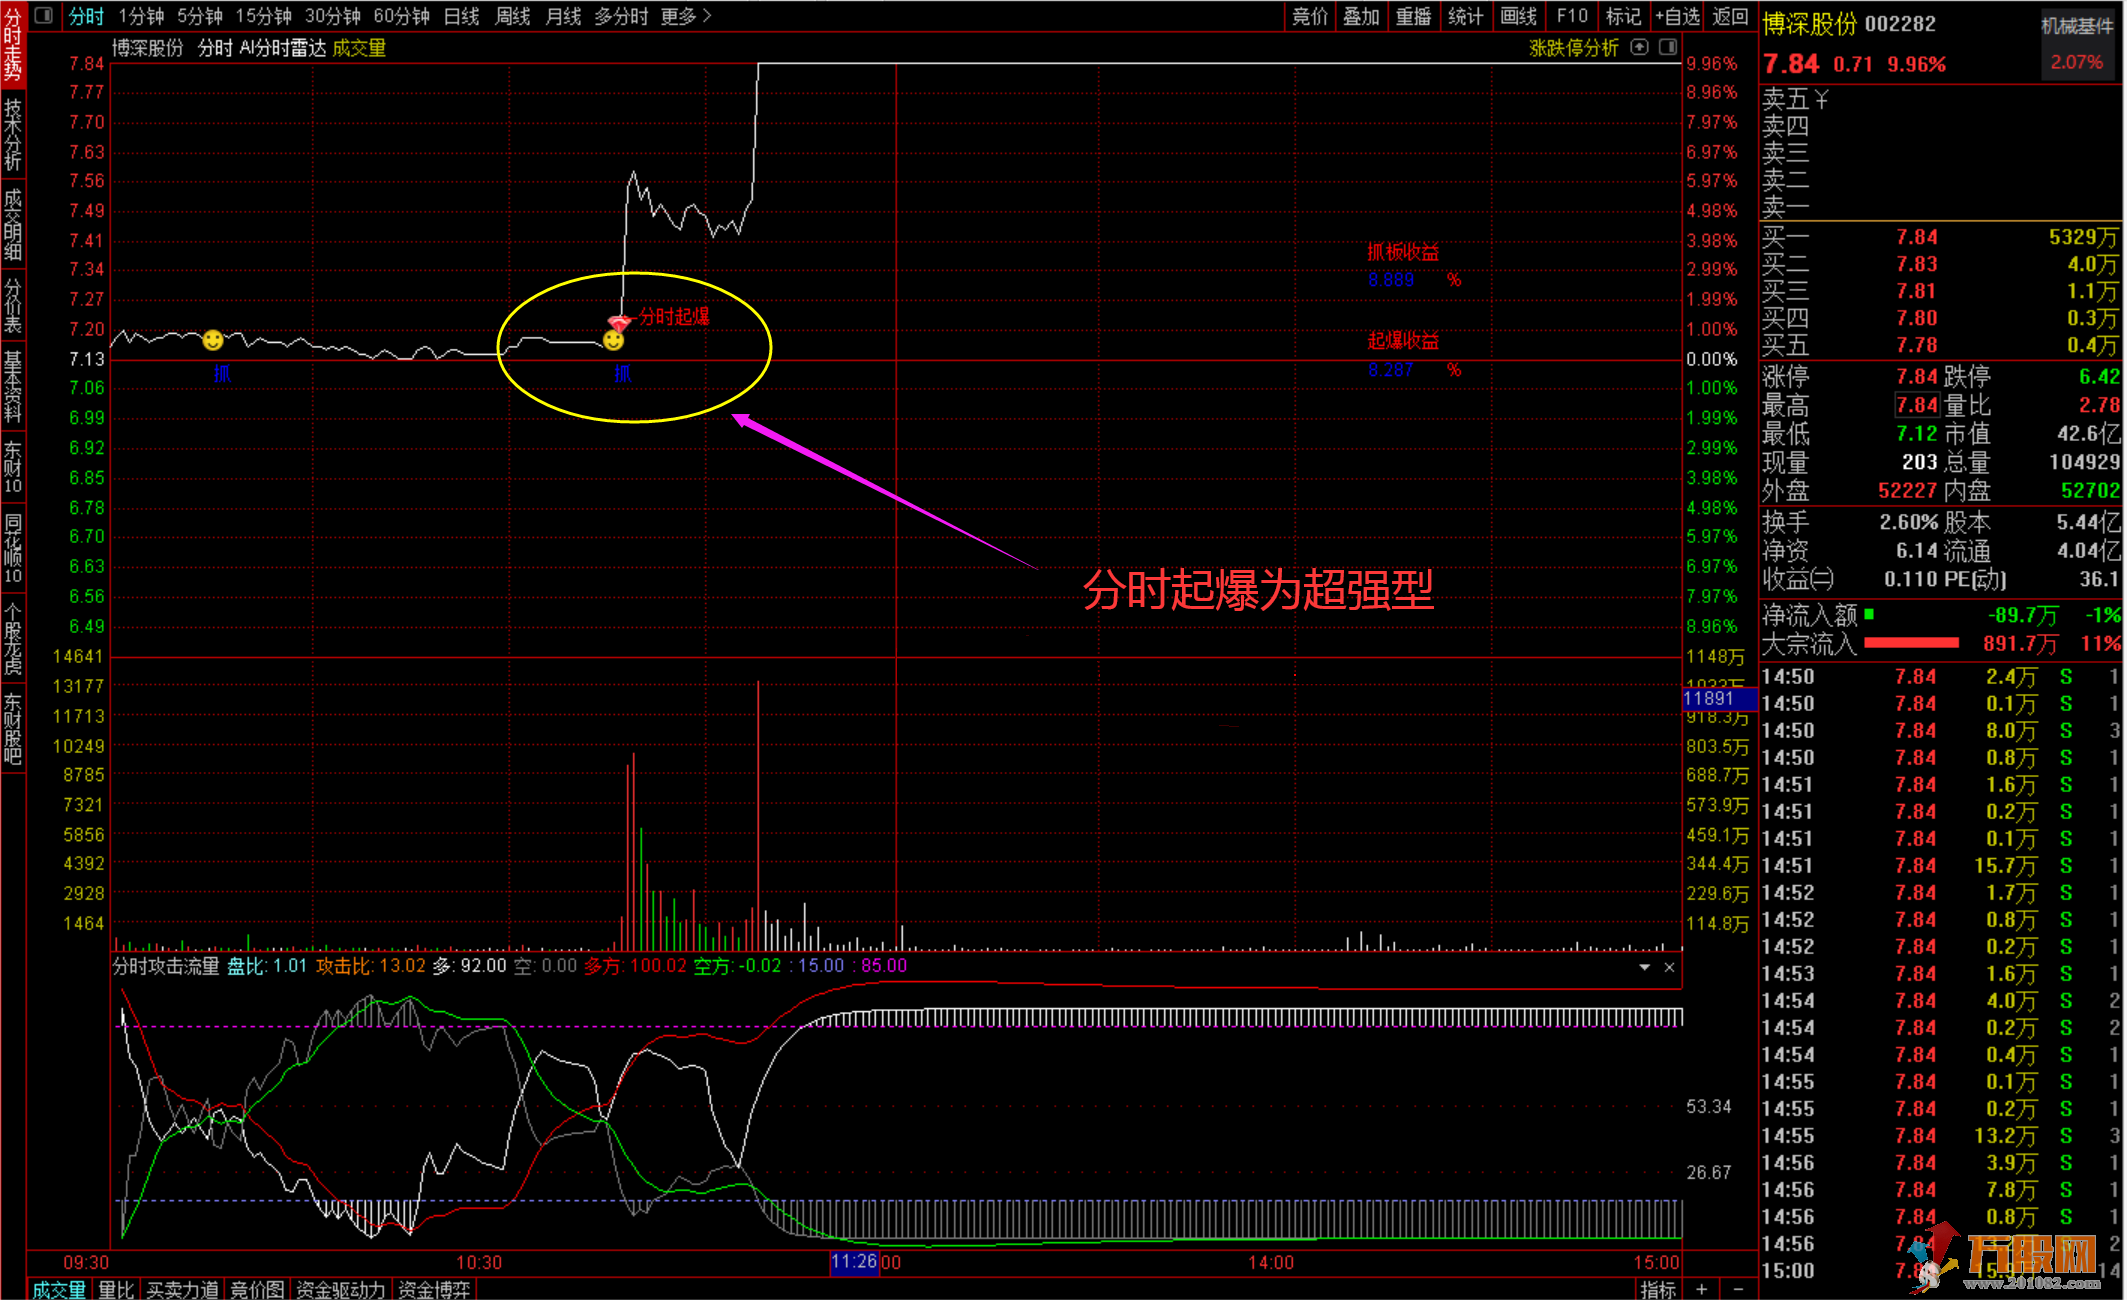Click stock name 博深股份 002282 in quote panel
The width and height of the screenshot is (2127, 1300).
click(1849, 24)
